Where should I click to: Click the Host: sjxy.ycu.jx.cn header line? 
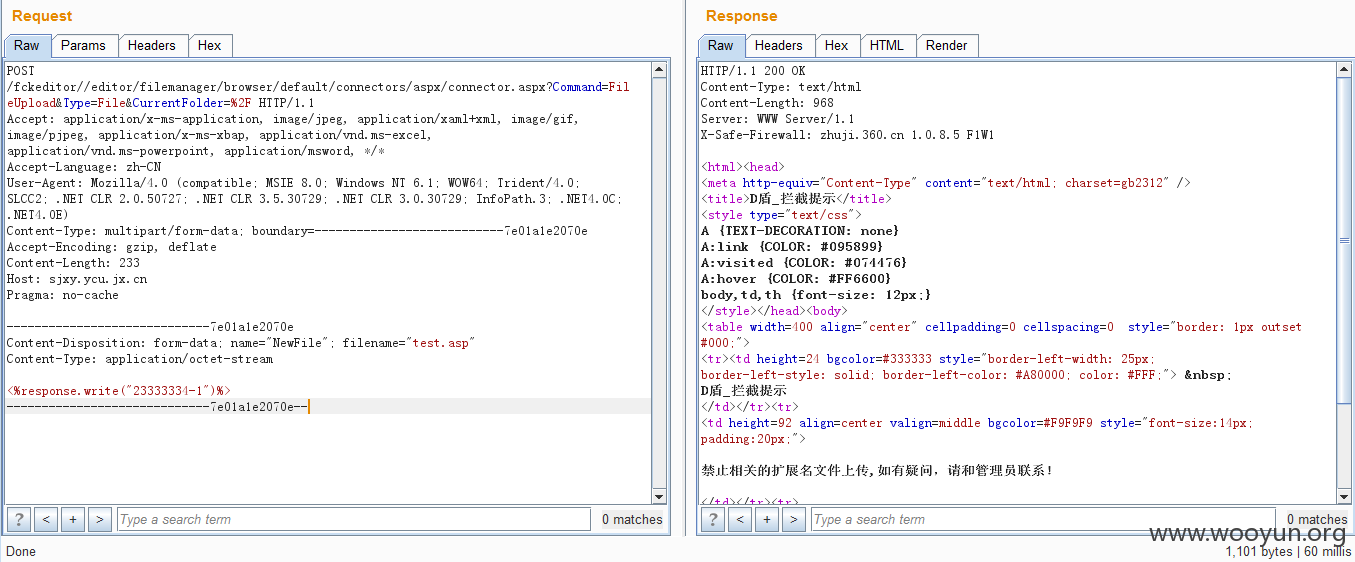pyautogui.click(x=76, y=279)
